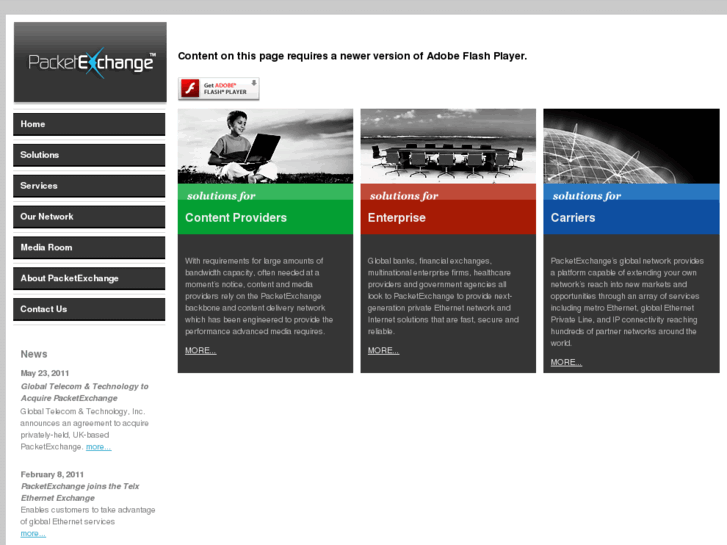Click the blue 'solutions for' banner

631,192
